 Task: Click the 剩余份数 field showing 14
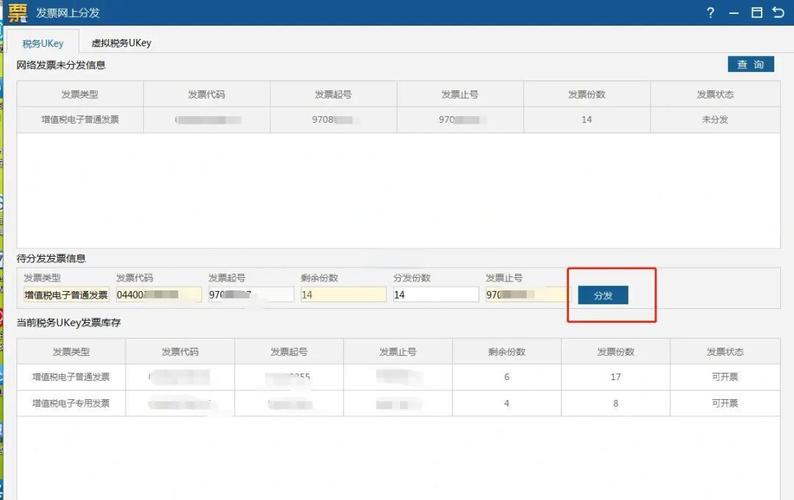pyautogui.click(x=342, y=295)
